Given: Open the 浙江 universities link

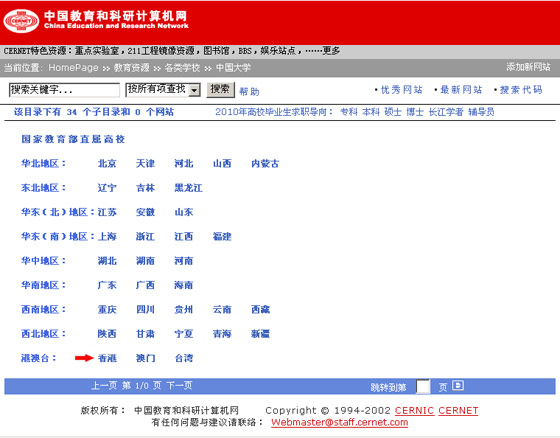Looking at the screenshot, I should [x=145, y=237].
